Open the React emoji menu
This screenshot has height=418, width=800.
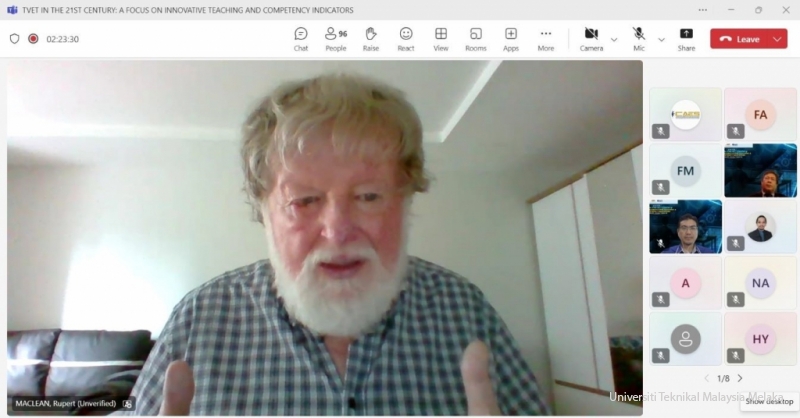(406, 38)
